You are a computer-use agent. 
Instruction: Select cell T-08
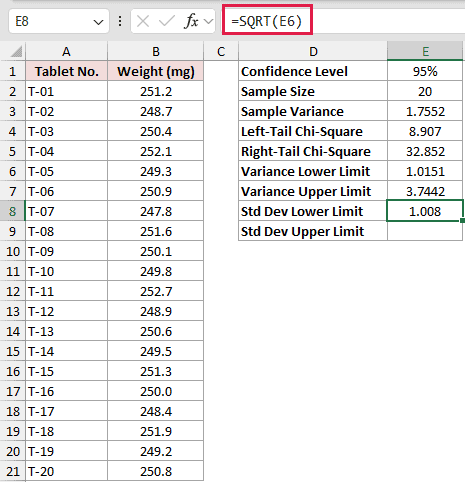pos(67,231)
